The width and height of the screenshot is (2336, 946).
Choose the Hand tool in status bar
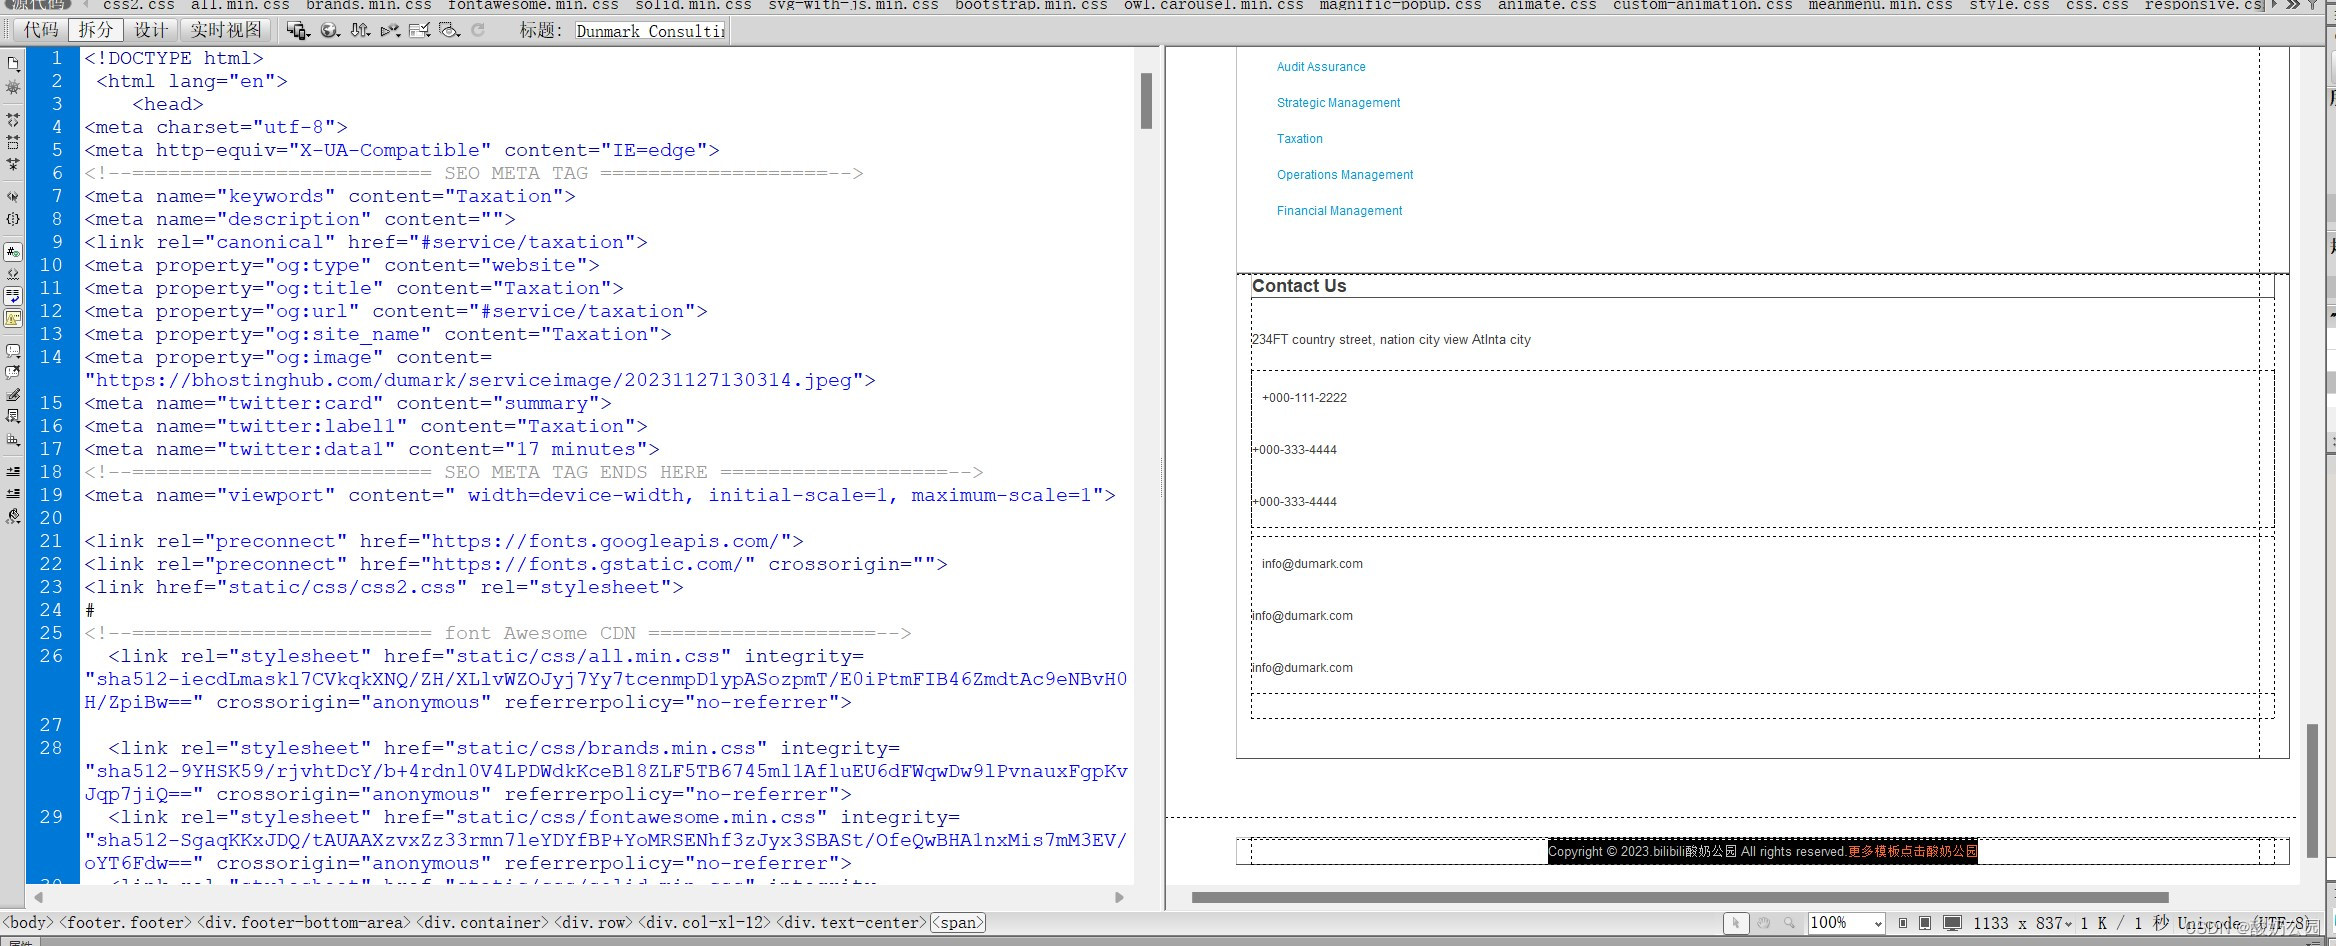[x=1763, y=923]
